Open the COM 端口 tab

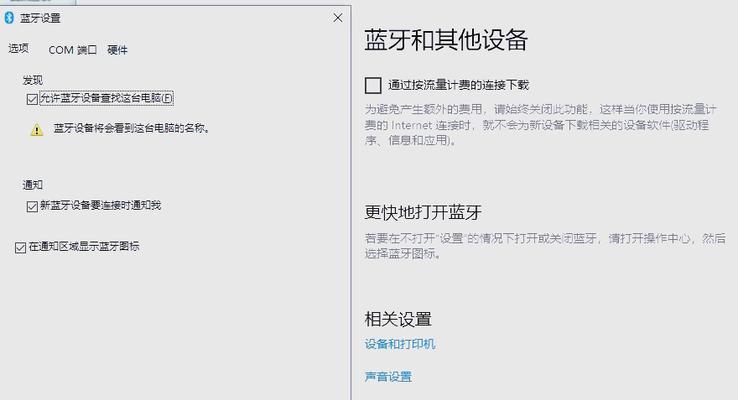pos(72,50)
